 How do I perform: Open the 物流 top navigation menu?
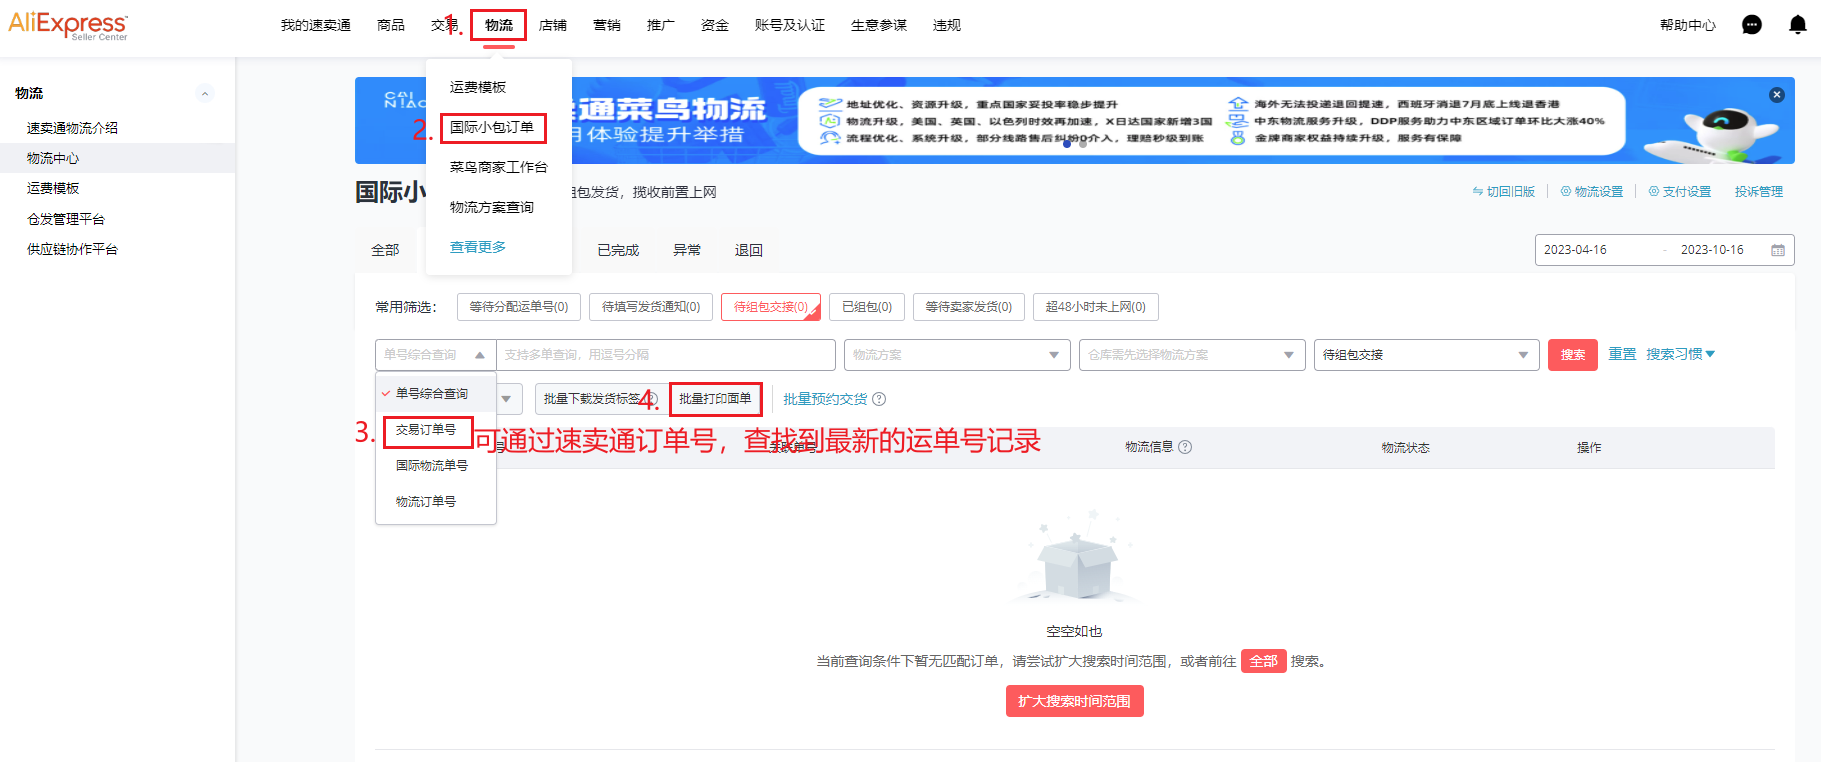(499, 25)
